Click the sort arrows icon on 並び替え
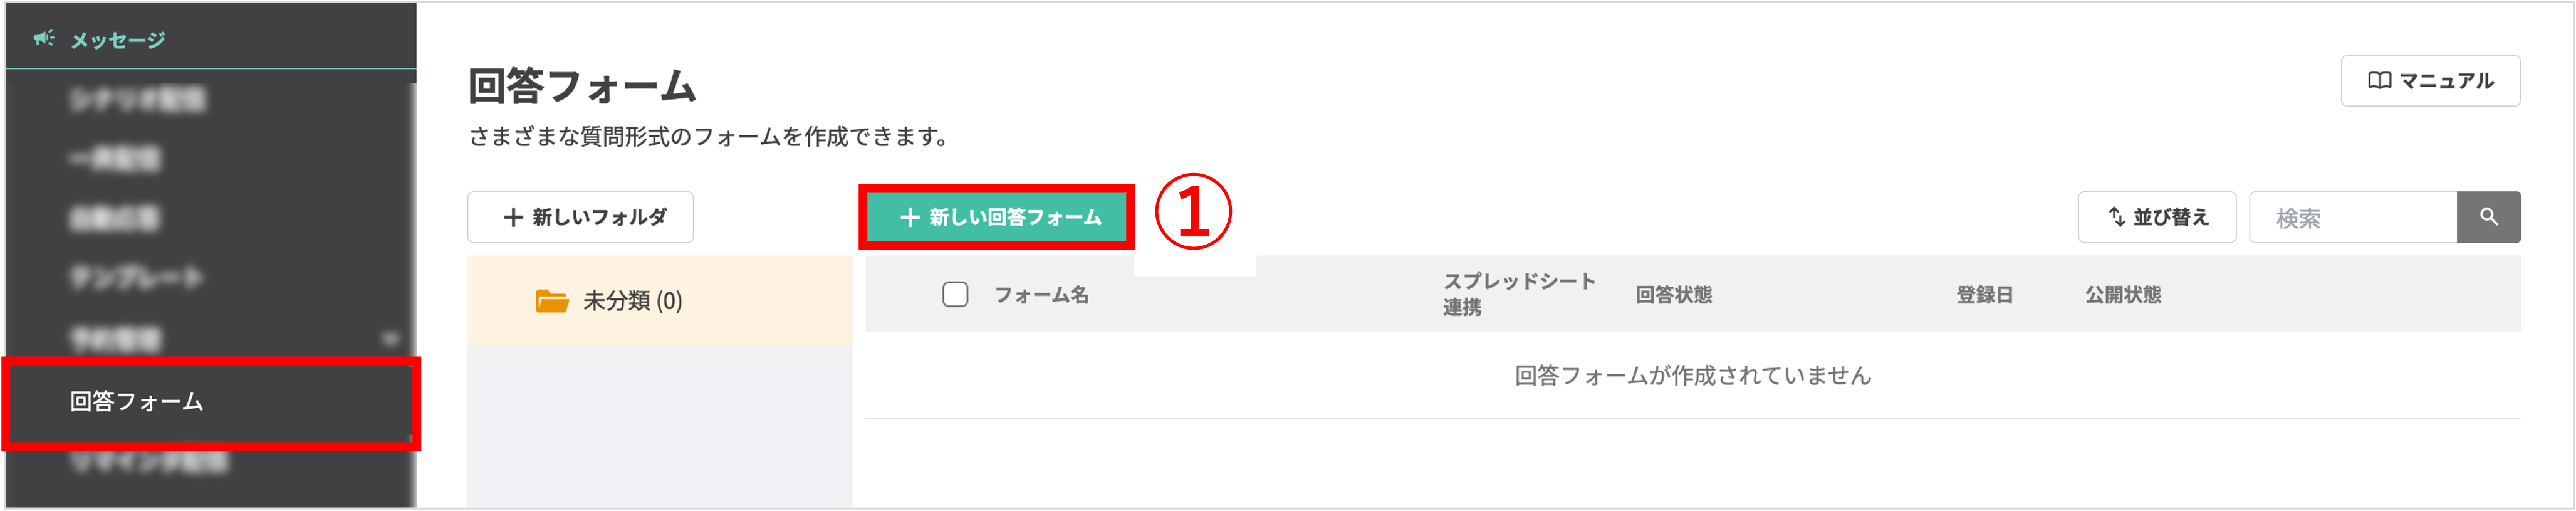The width and height of the screenshot is (2576, 511). pos(2116,217)
